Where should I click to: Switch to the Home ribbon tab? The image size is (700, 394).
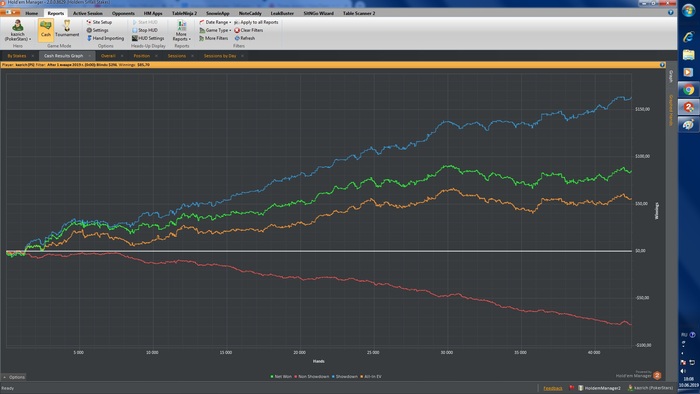click(32, 13)
